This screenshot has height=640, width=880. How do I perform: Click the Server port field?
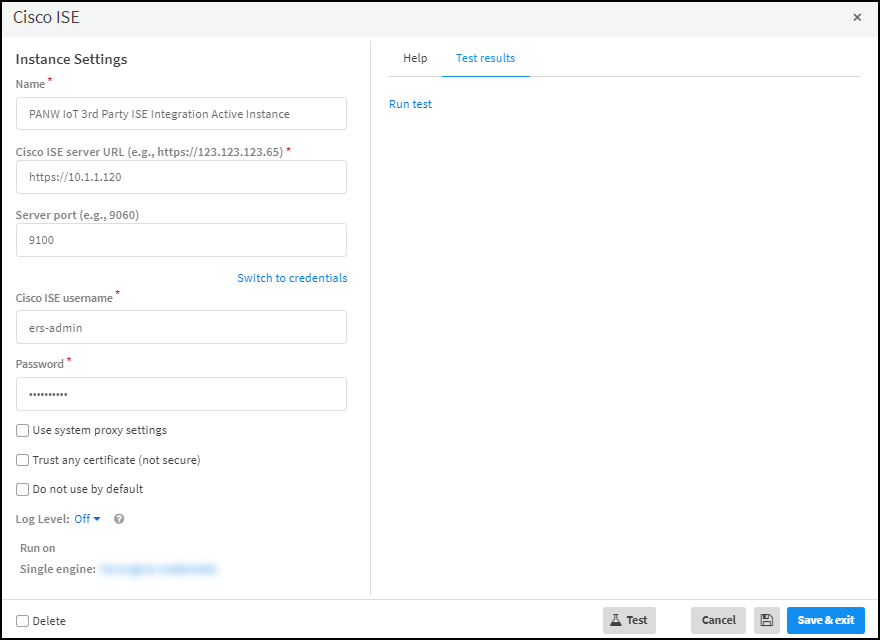181,240
